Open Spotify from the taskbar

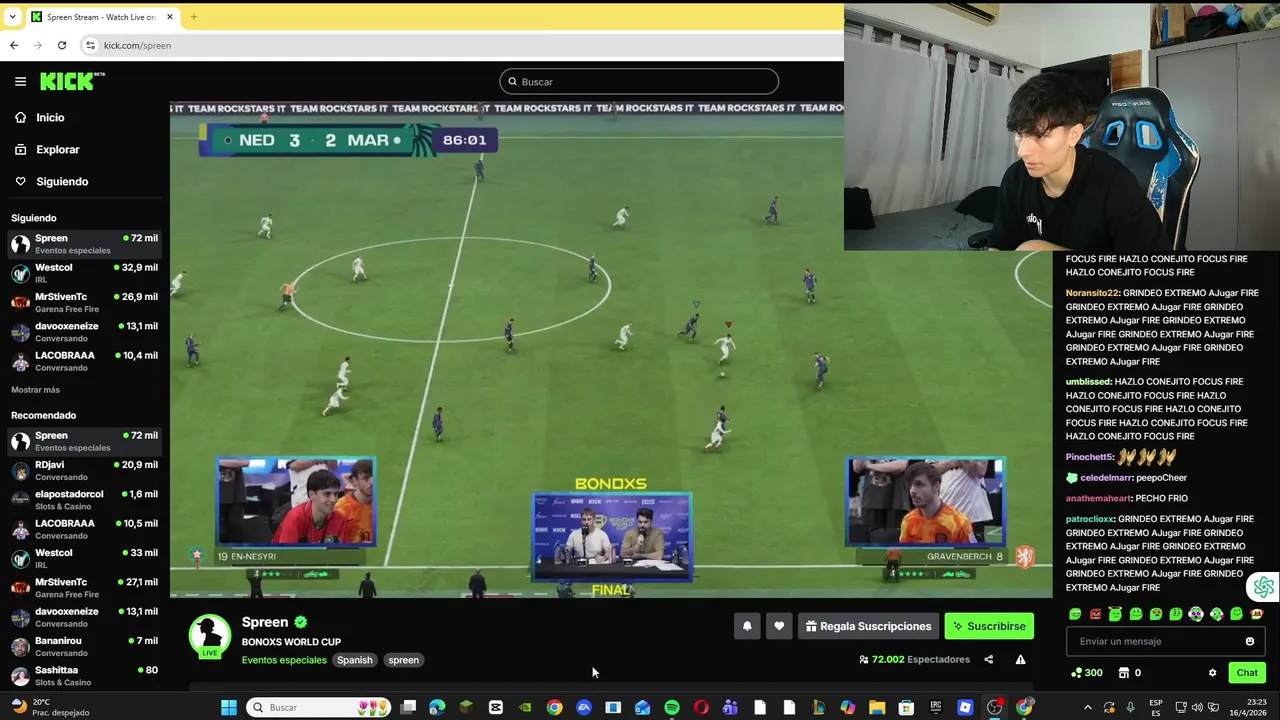coord(672,707)
